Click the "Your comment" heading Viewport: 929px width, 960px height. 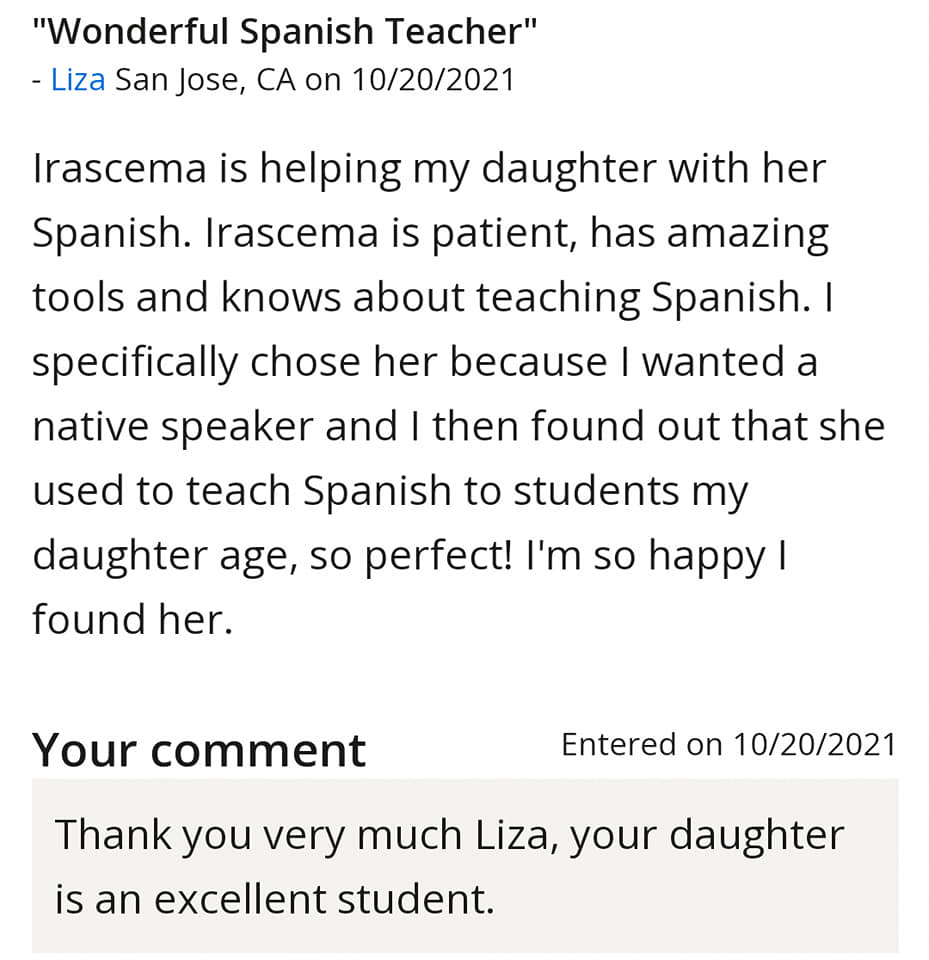pos(199,750)
